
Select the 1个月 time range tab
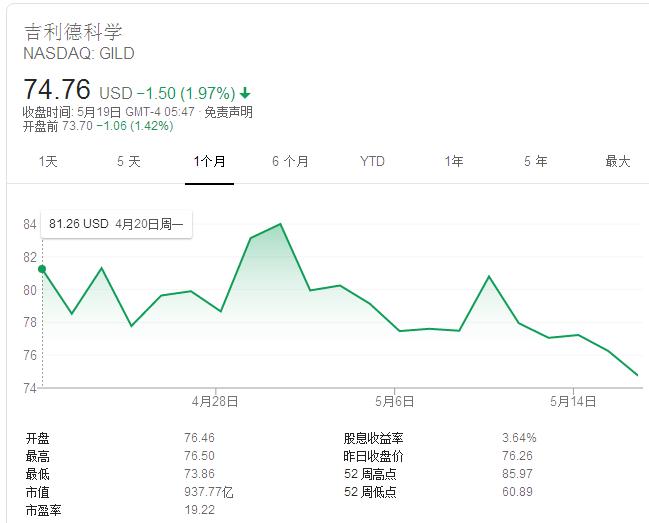point(209,161)
